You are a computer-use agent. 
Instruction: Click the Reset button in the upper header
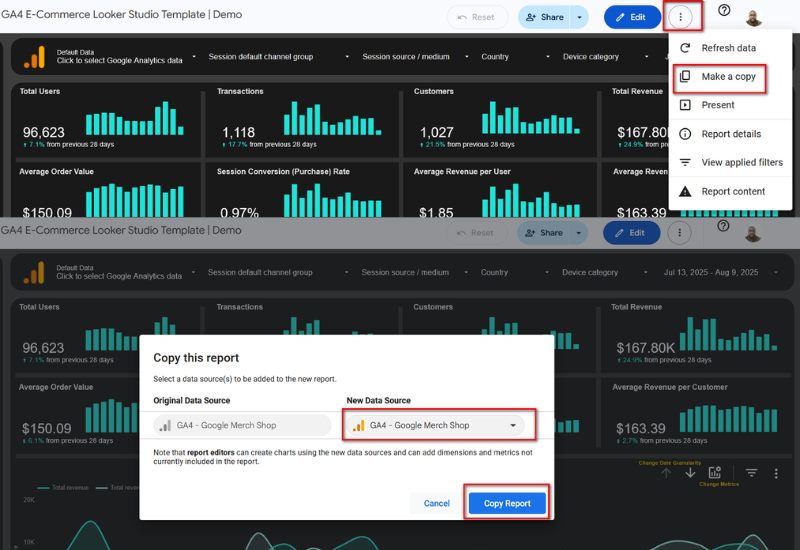(478, 17)
